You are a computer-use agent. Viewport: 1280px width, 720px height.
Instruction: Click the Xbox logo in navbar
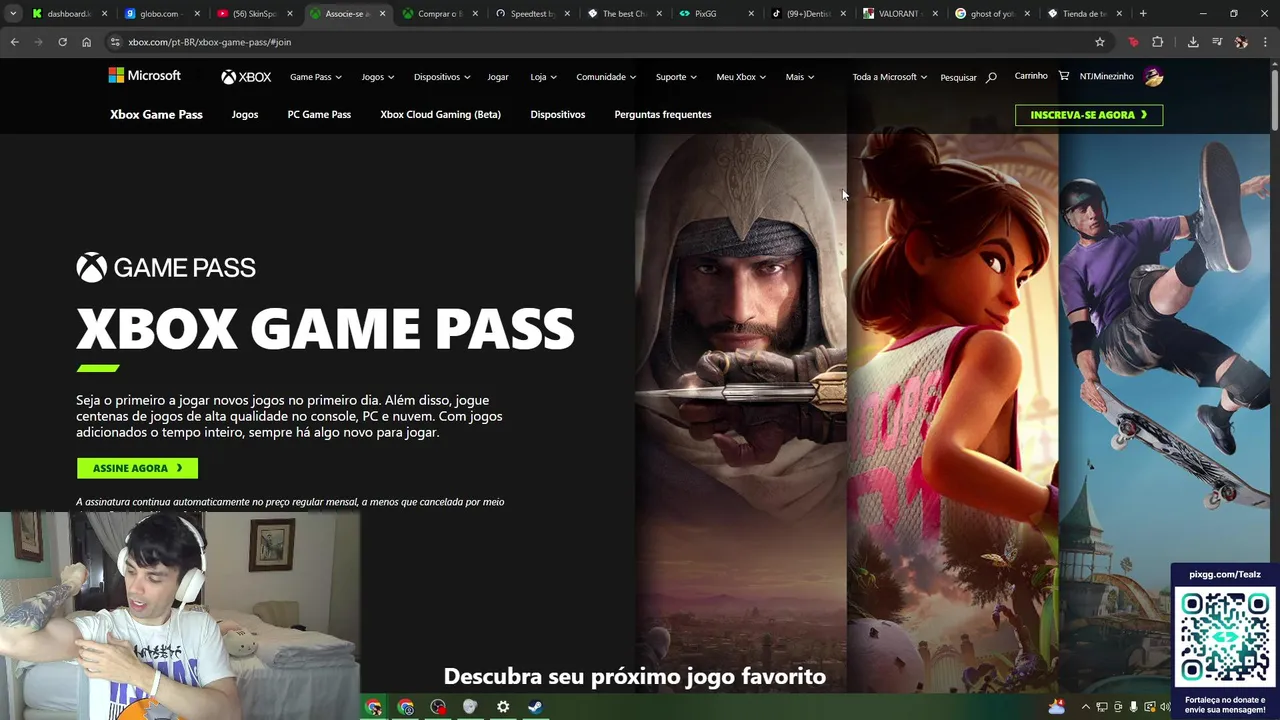click(x=246, y=77)
